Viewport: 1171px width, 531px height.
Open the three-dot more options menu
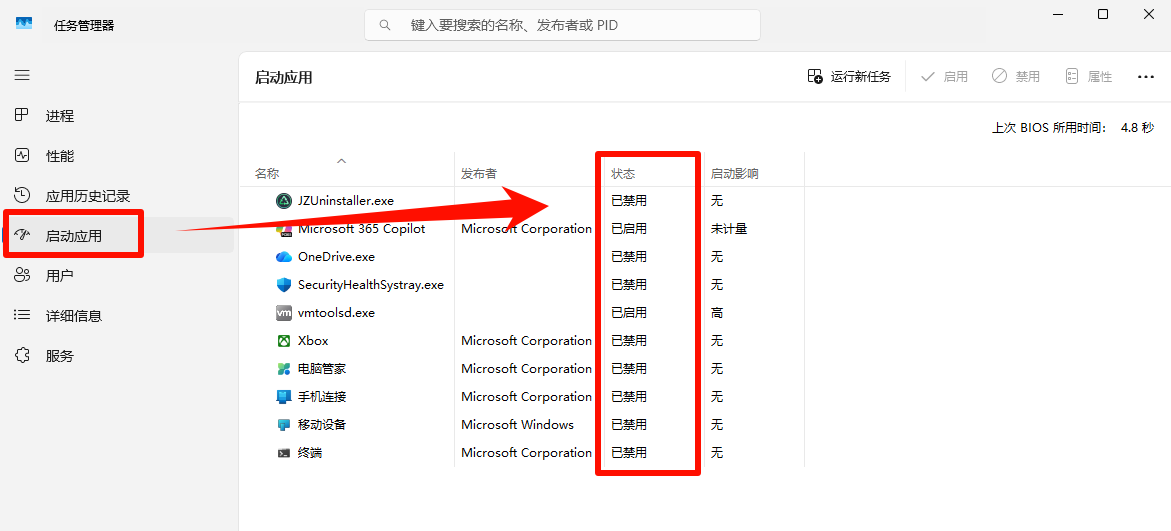tap(1146, 77)
